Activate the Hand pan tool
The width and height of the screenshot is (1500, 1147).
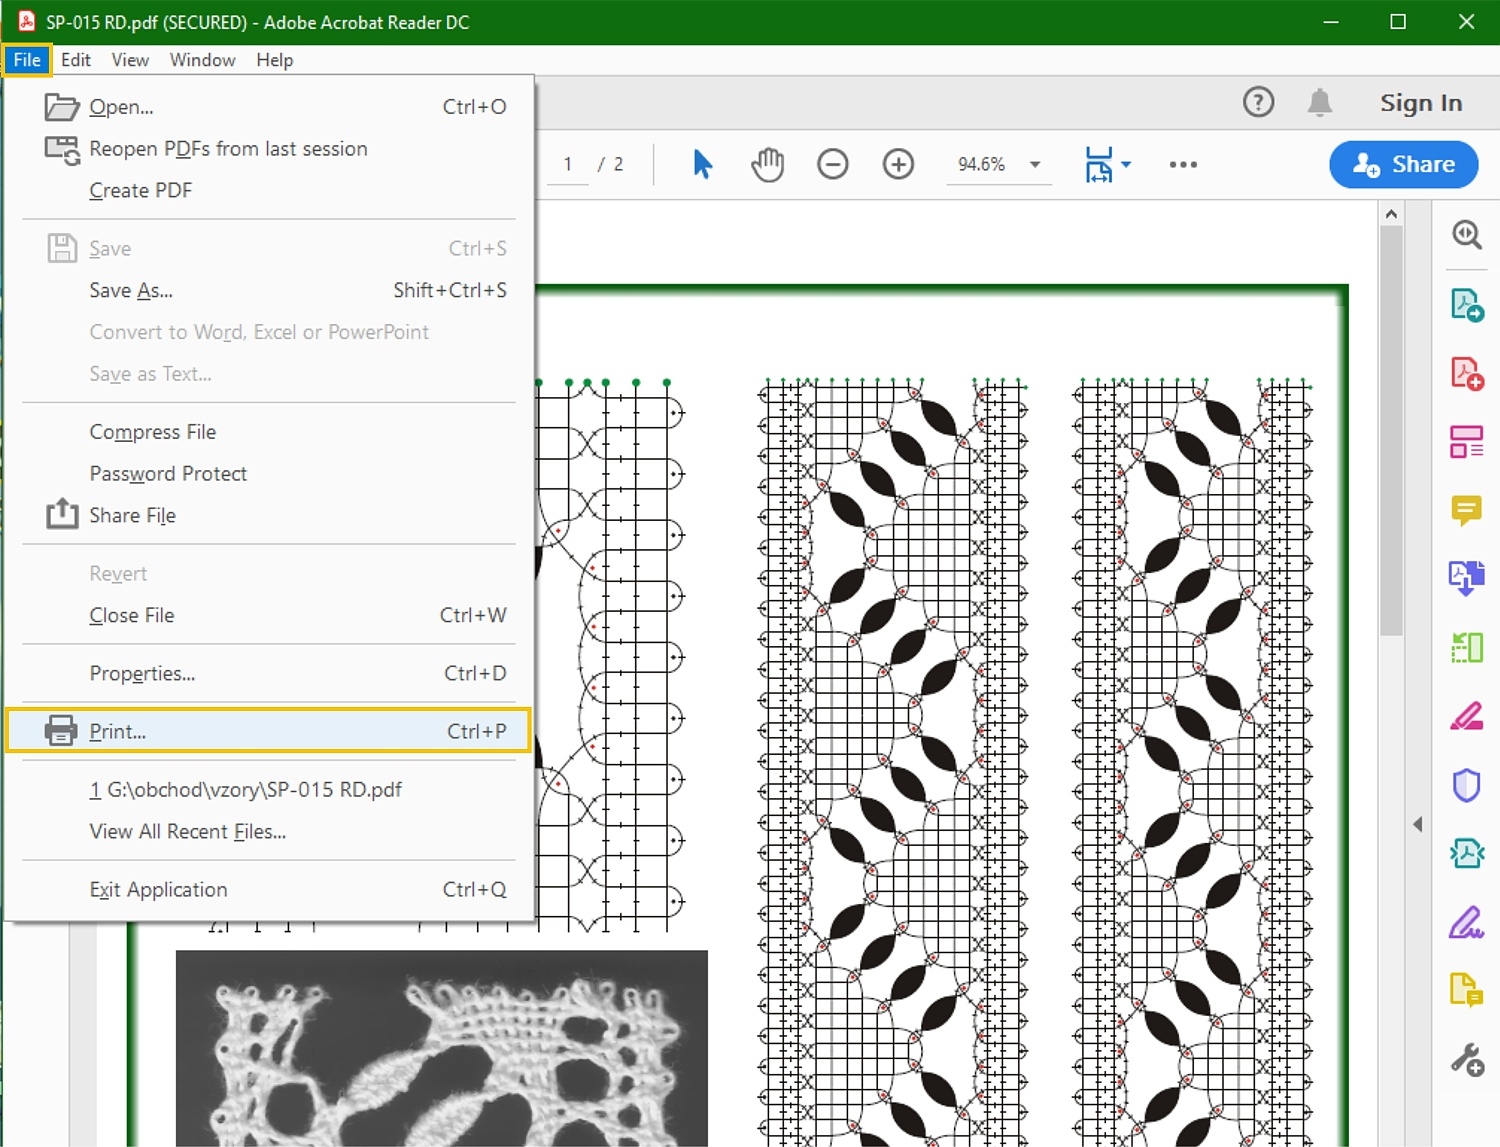pos(767,164)
